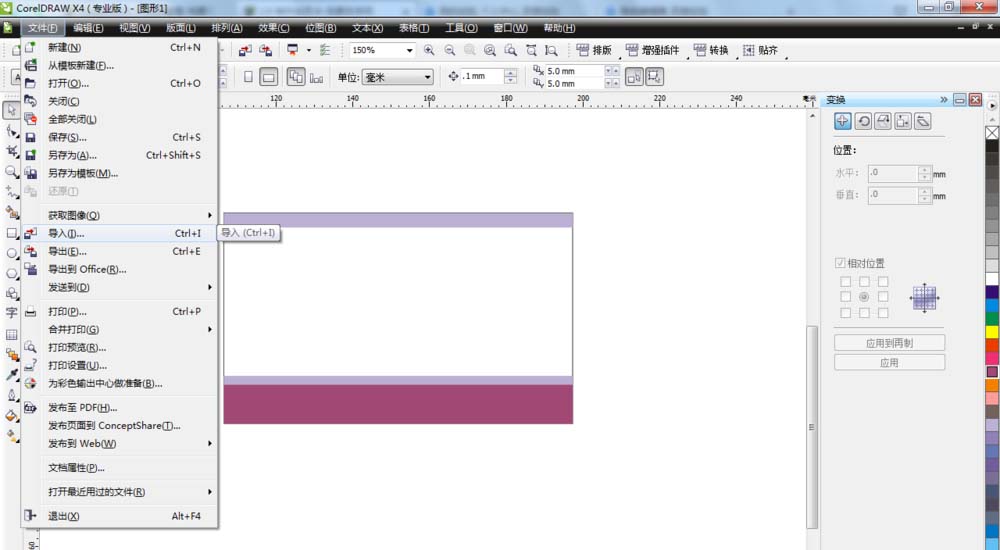Click the Zoom to Page Height icon
1000x550 pixels.
pyautogui.click(x=551, y=50)
